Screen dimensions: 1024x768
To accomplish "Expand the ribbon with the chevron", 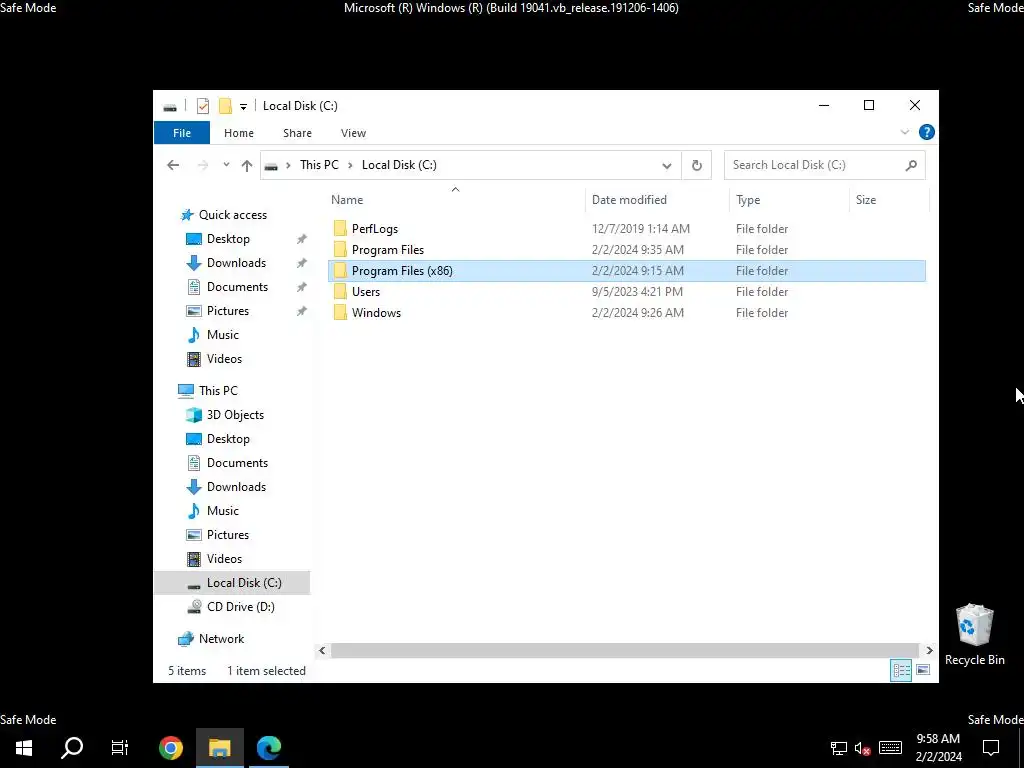I will coord(904,133).
